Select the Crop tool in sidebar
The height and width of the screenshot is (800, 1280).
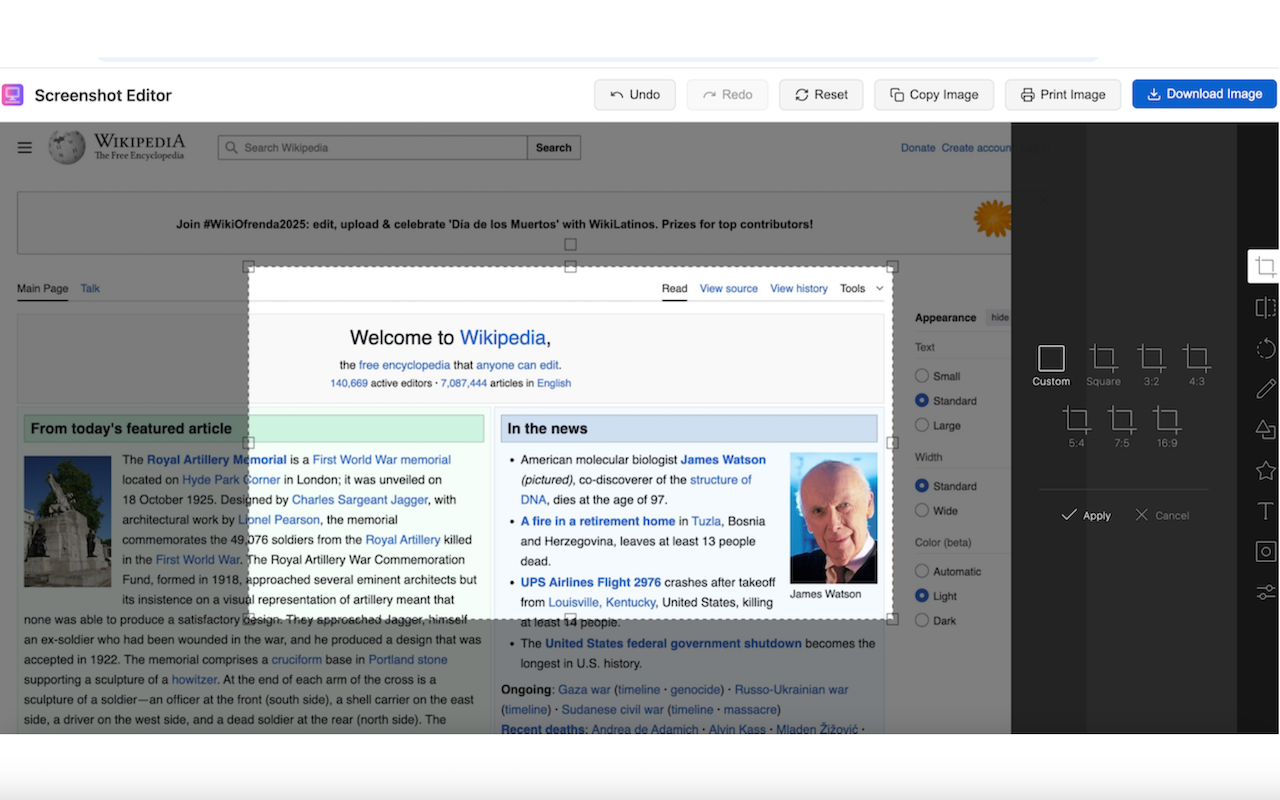[1265, 267]
